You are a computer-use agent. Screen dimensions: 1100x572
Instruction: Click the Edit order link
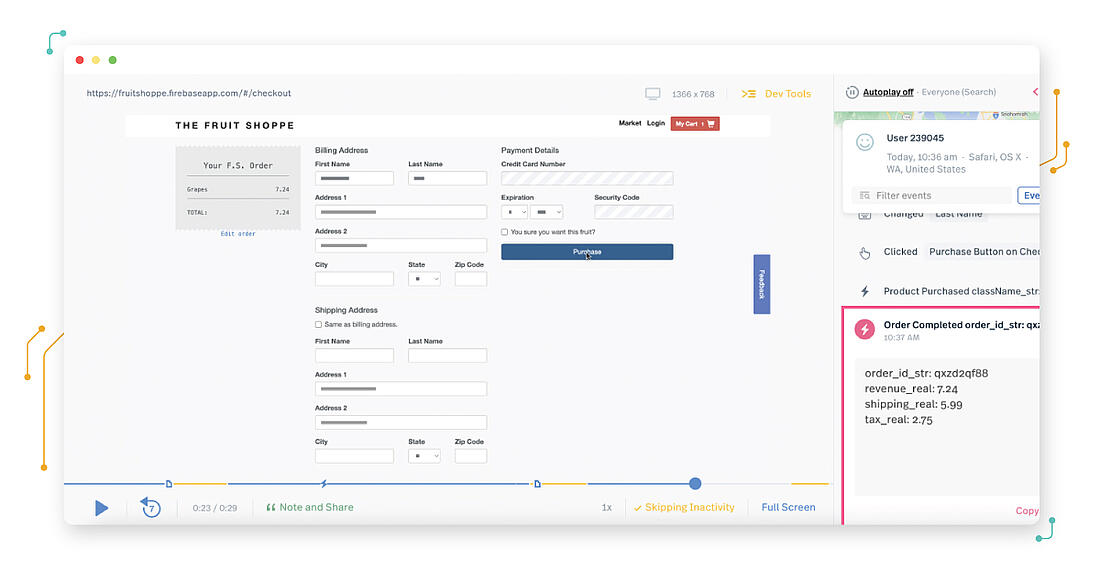tap(238, 234)
